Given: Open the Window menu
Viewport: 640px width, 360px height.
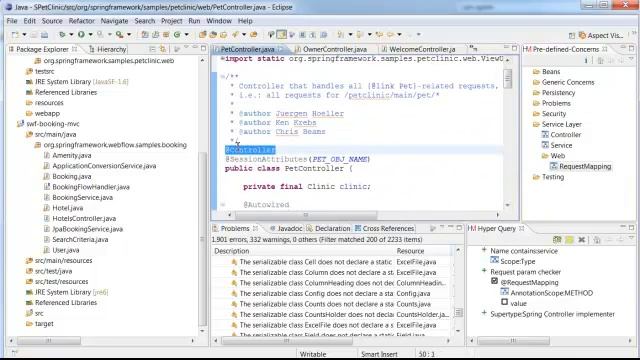Looking at the screenshot, I should pyautogui.click(x=219, y=21).
